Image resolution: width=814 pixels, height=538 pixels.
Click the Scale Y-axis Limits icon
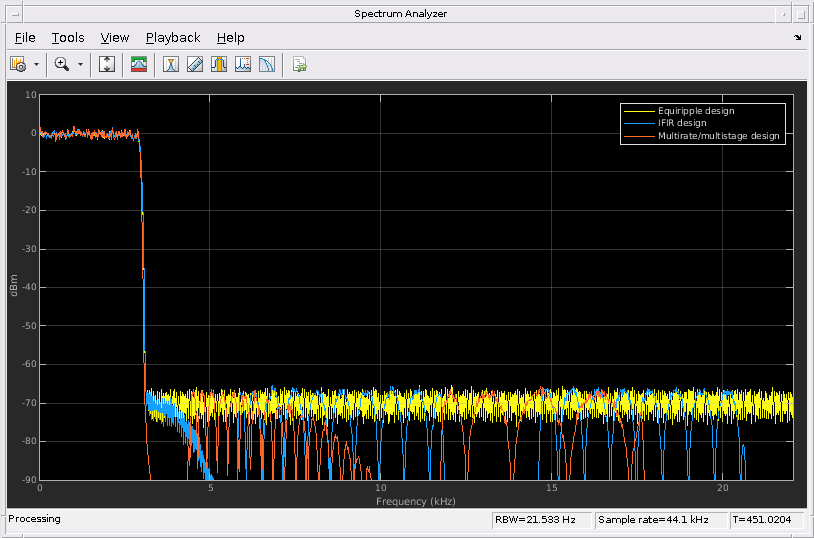[108, 64]
